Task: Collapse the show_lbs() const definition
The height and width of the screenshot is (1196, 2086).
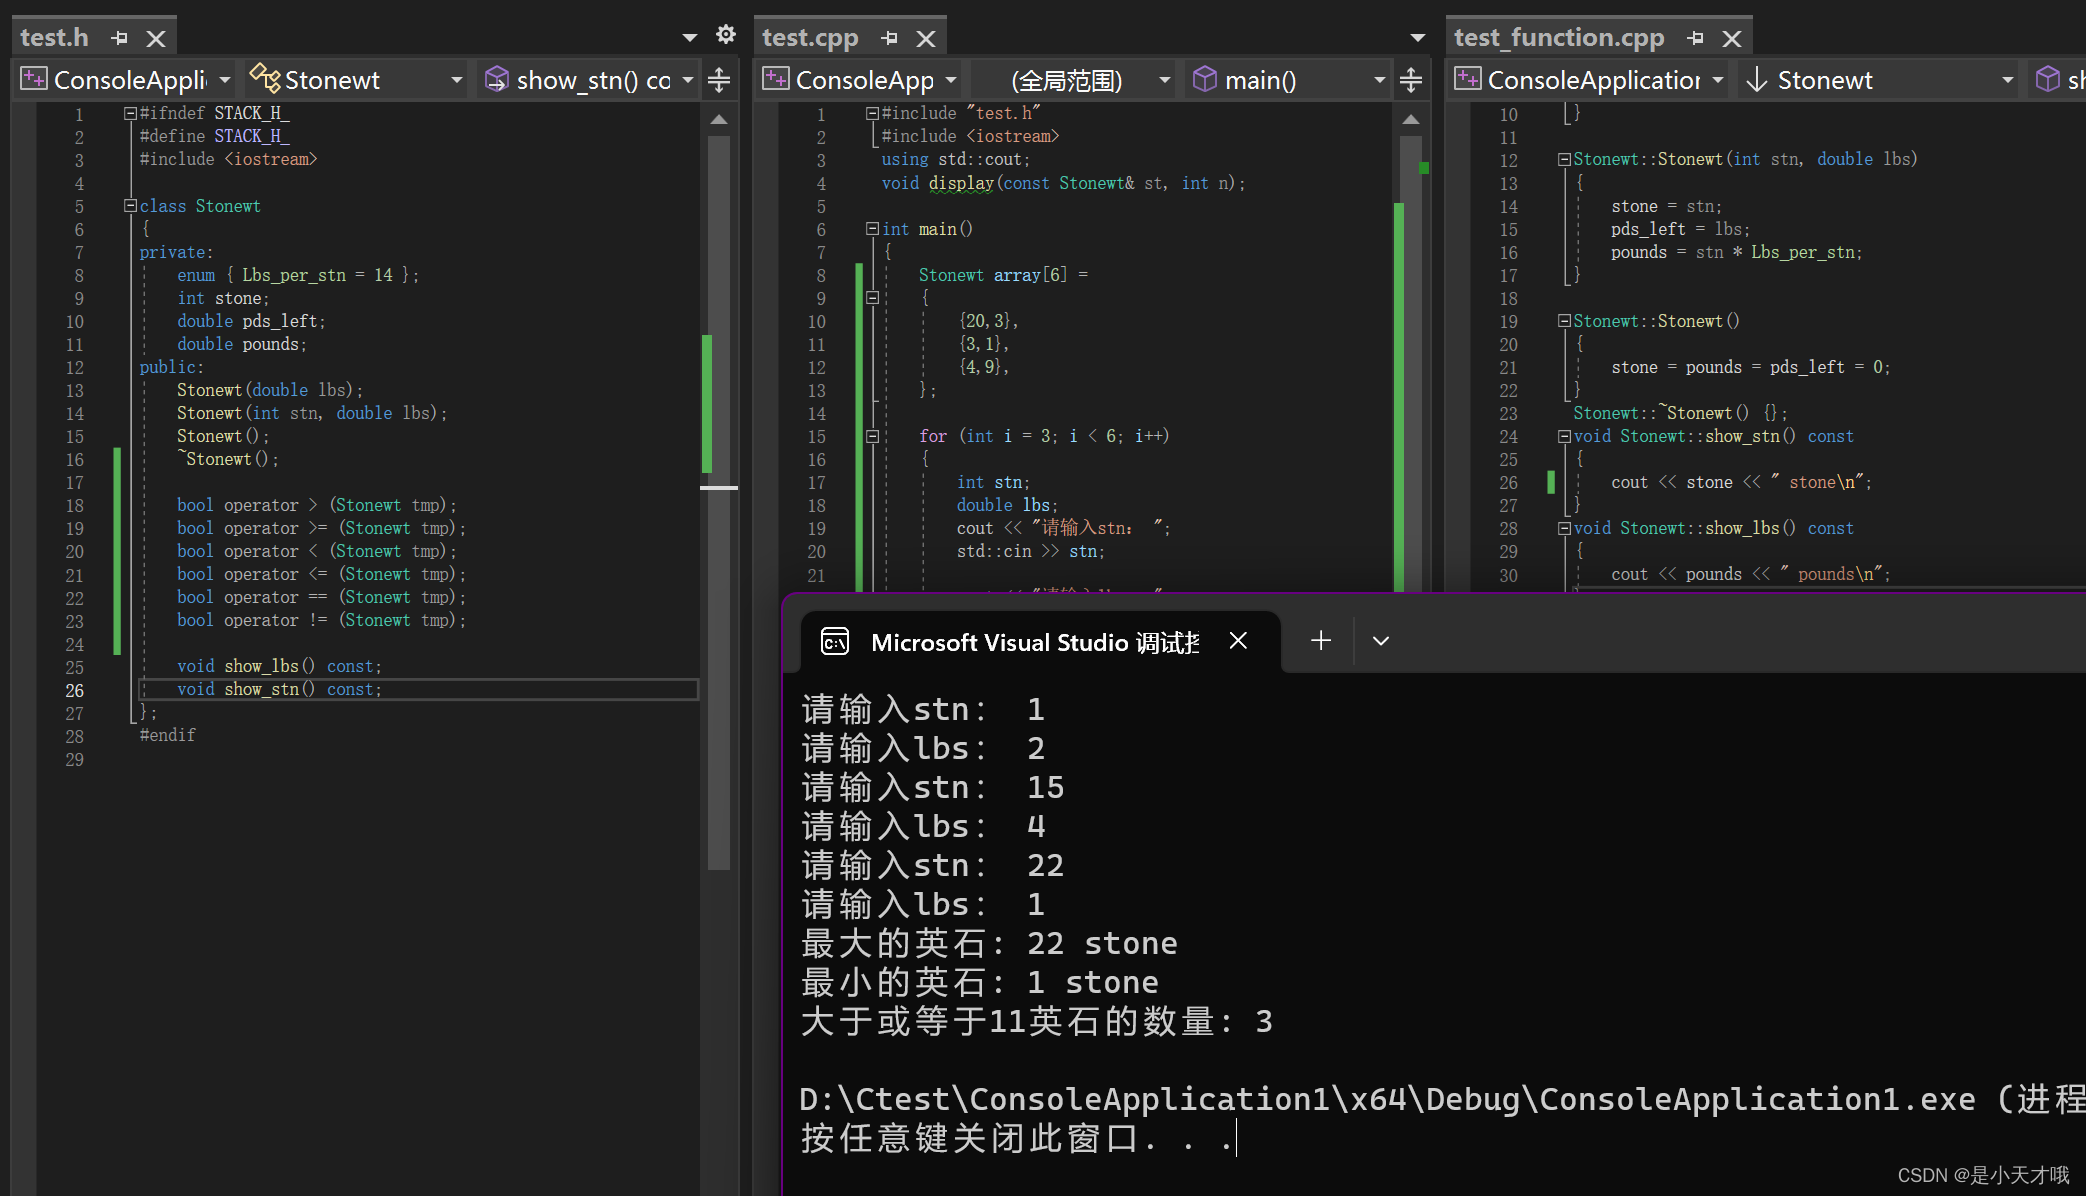Action: tap(1564, 528)
